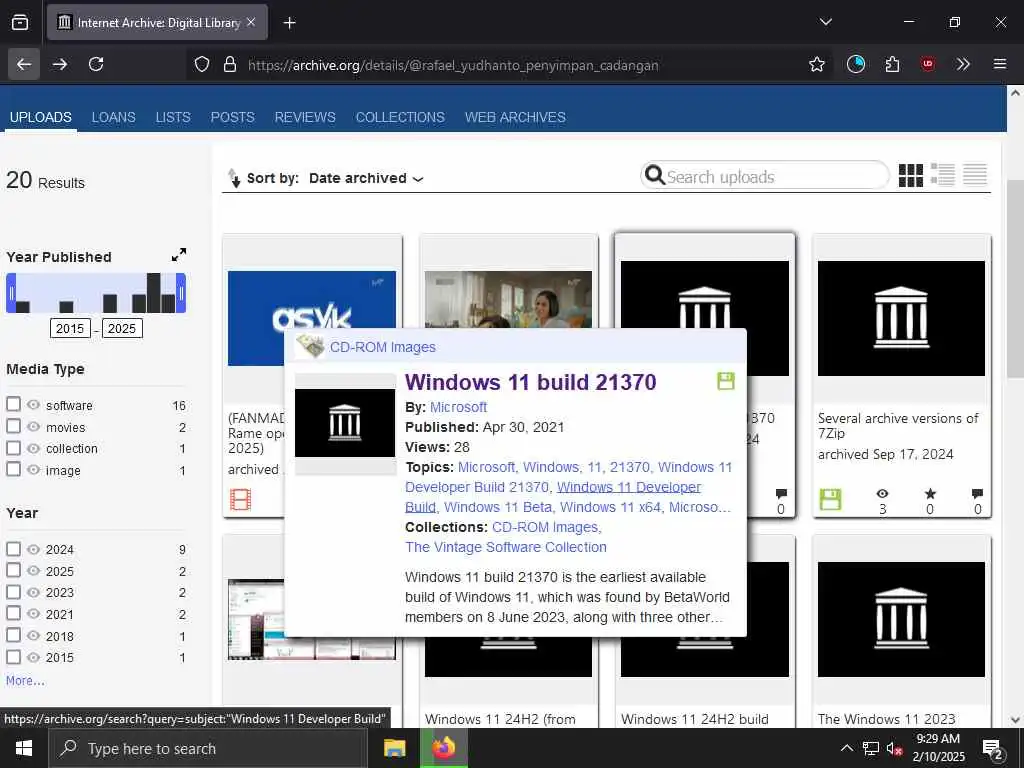This screenshot has width=1024, height=768.
Task: Click start year 2015 field
Action: click(x=70, y=328)
